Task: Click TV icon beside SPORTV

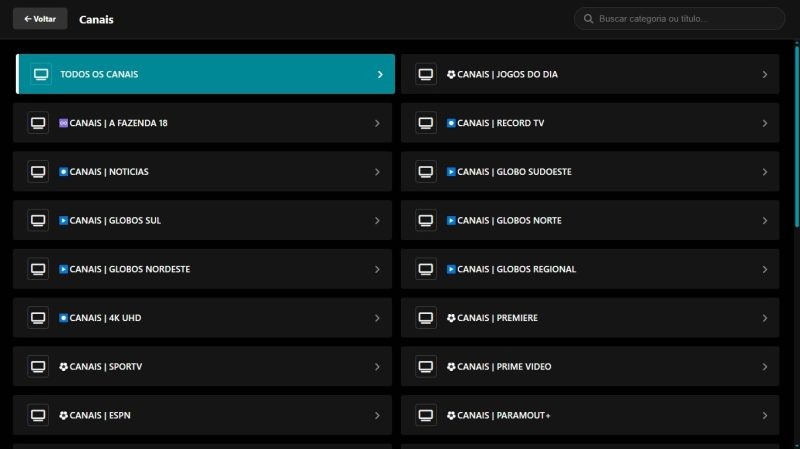Action: 38,366
